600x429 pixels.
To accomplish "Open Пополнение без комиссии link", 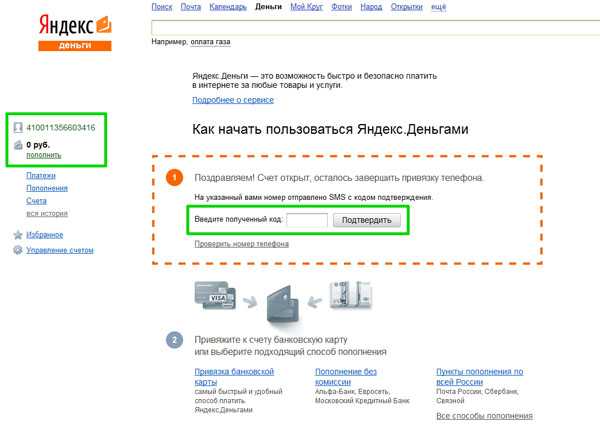I will (x=346, y=377).
